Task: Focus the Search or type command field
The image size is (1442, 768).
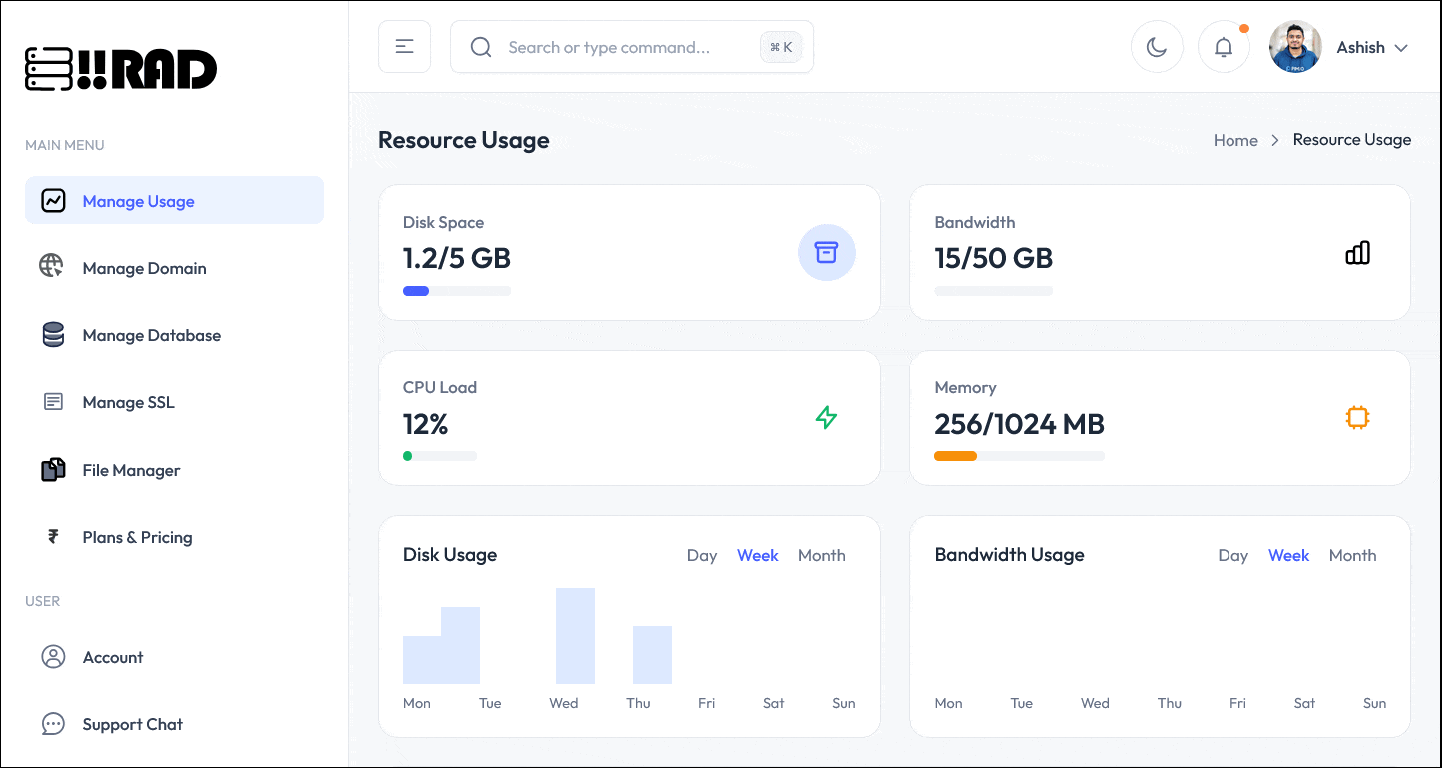Action: pos(630,47)
